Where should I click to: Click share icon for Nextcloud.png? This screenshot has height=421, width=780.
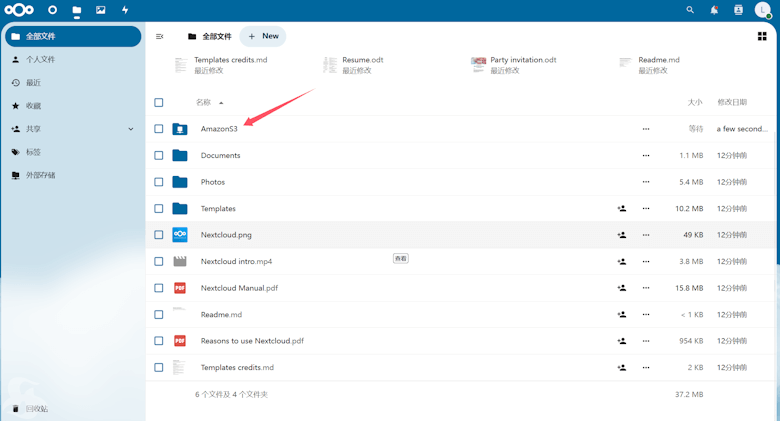(622, 235)
